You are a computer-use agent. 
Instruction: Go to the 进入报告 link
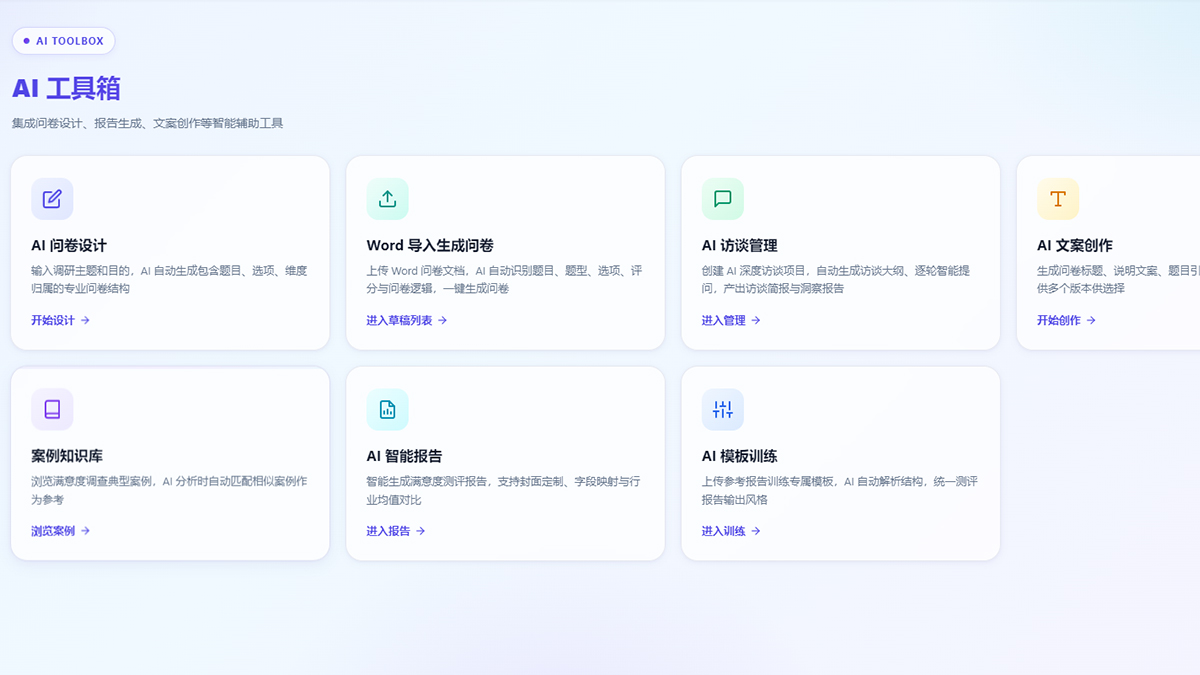click(x=396, y=531)
